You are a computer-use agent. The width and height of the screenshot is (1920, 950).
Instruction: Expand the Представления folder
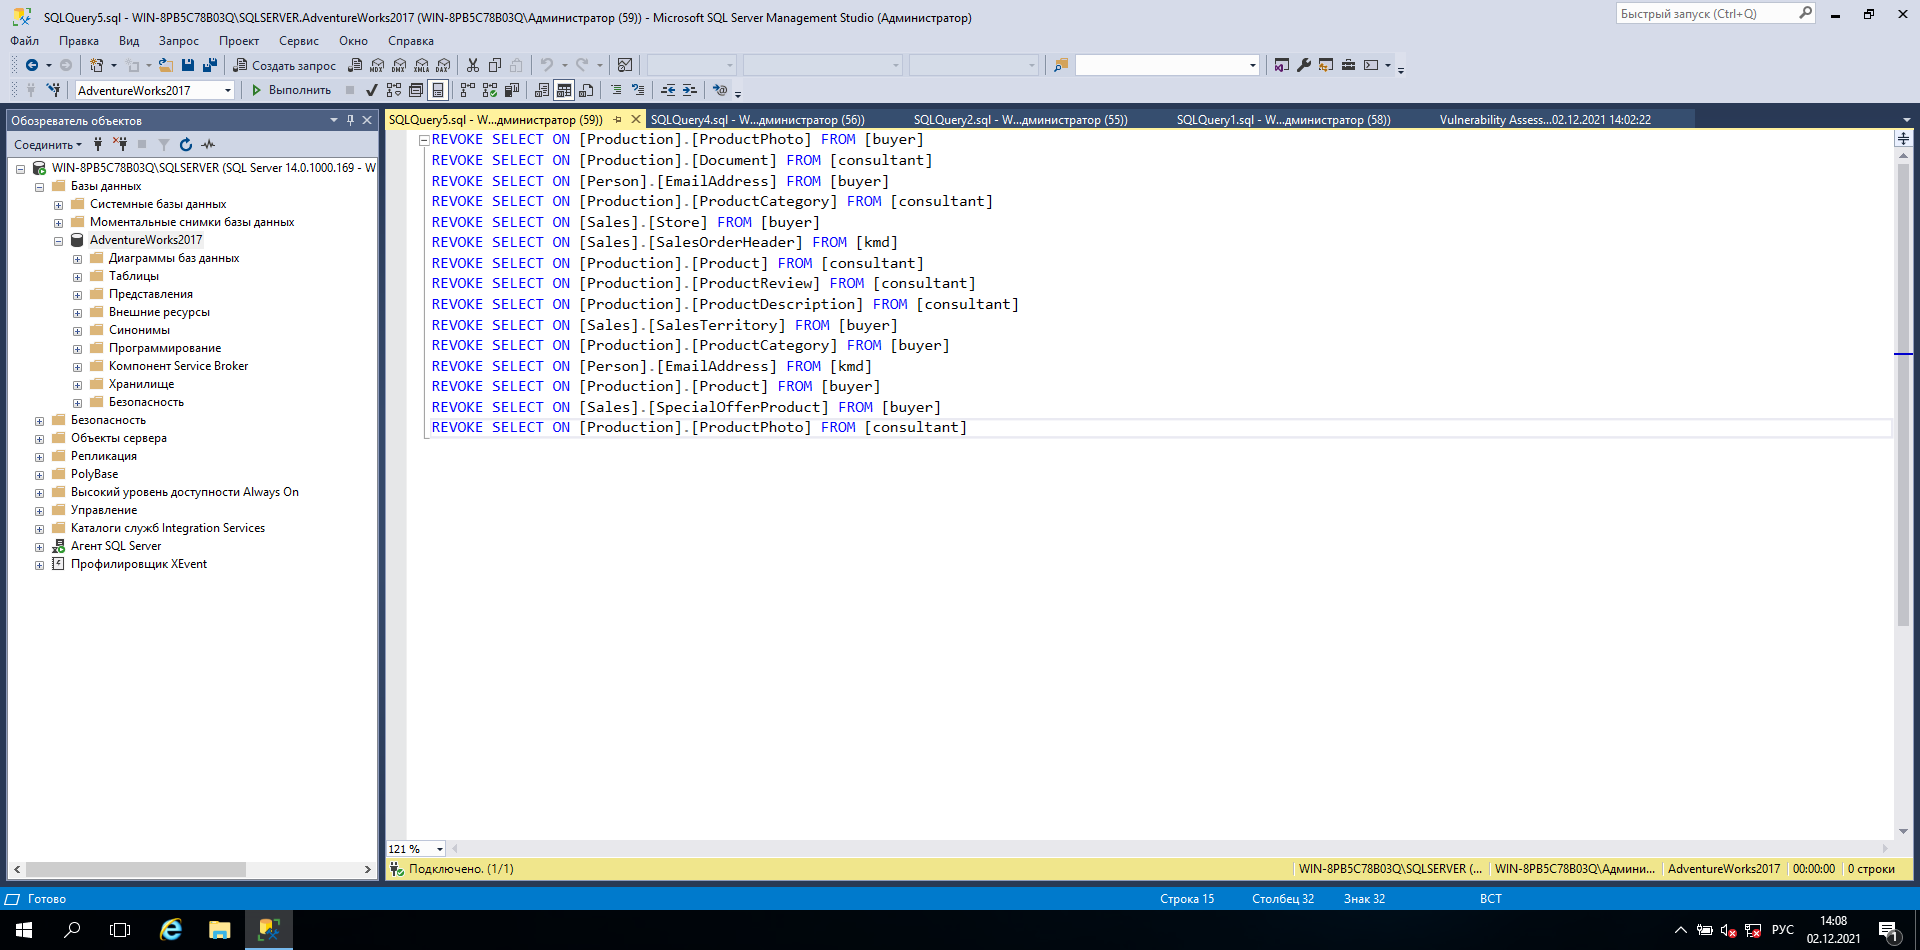coord(77,295)
